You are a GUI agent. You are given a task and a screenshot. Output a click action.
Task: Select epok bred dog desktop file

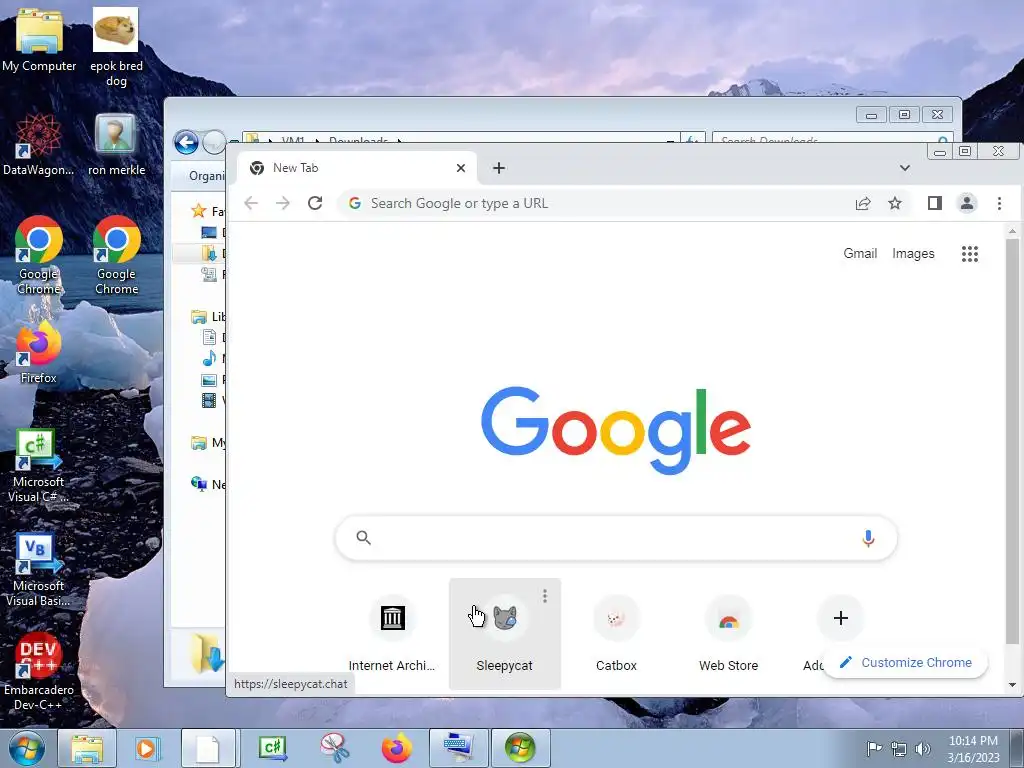(x=116, y=47)
